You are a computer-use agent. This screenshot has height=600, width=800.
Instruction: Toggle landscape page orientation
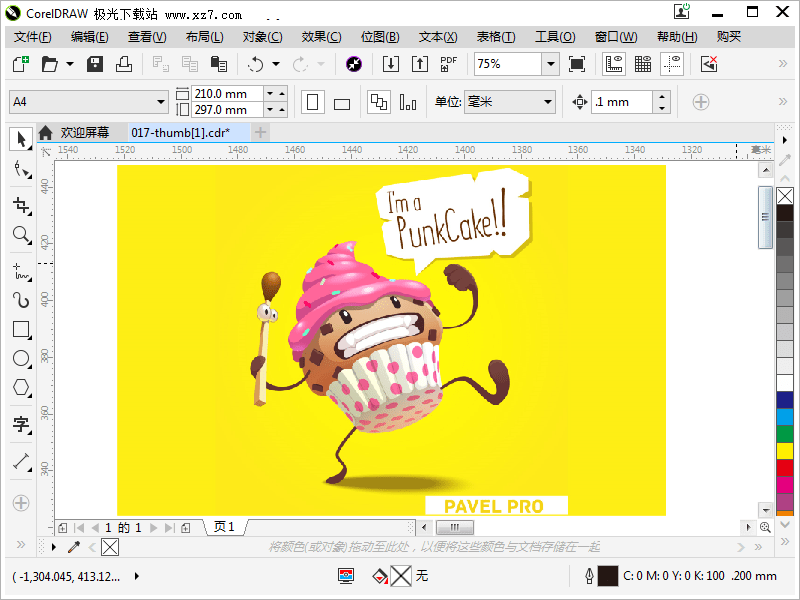[x=341, y=102]
